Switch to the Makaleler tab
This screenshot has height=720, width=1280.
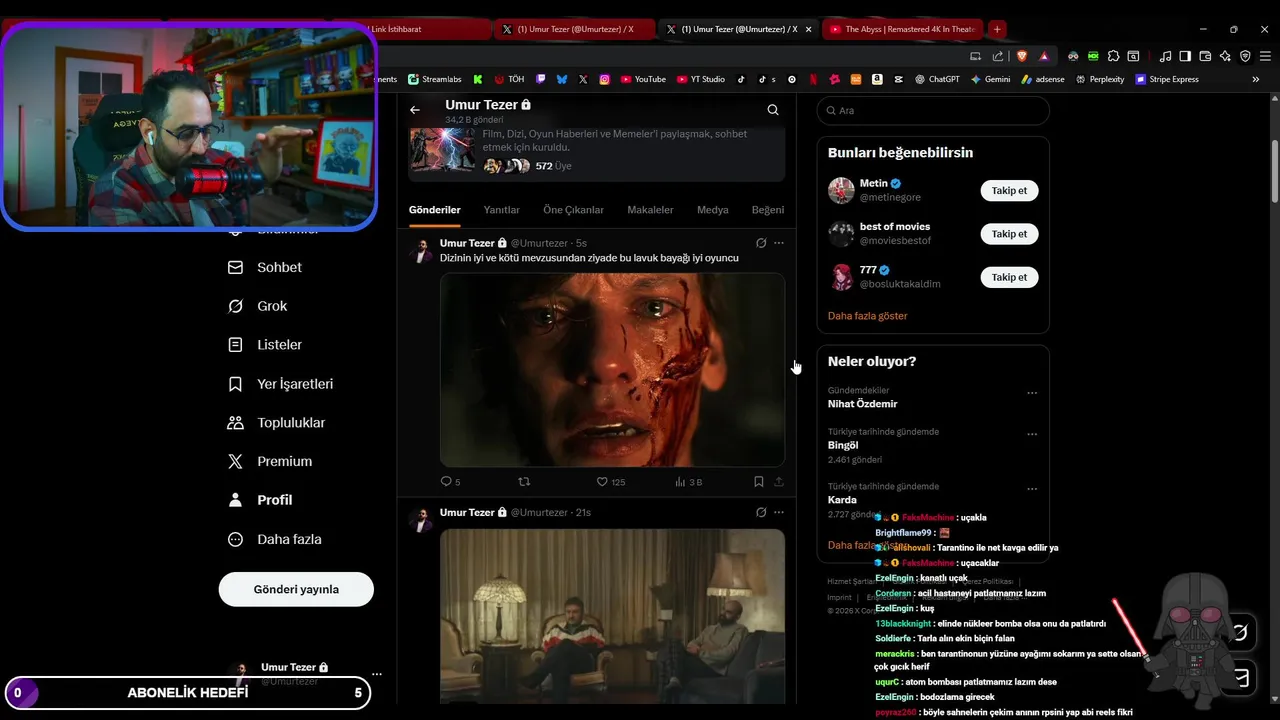650,210
